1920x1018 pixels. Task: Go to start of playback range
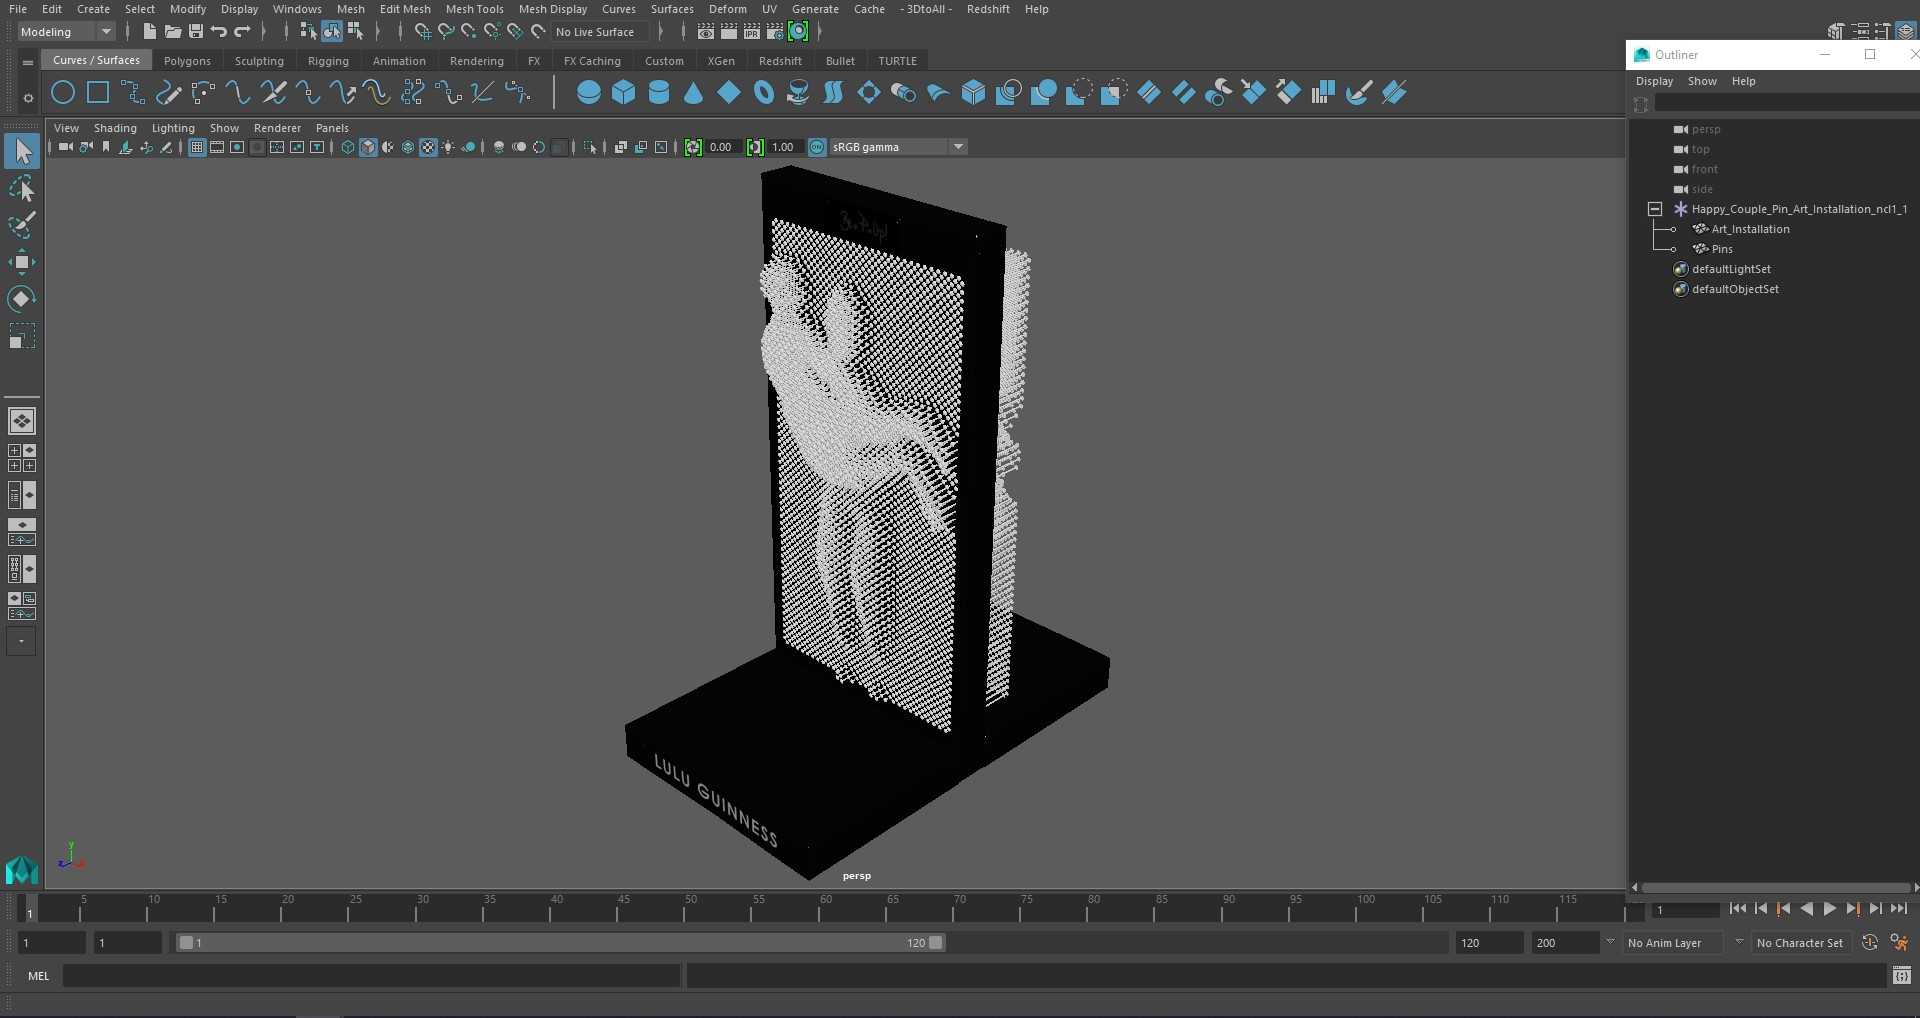click(1737, 909)
